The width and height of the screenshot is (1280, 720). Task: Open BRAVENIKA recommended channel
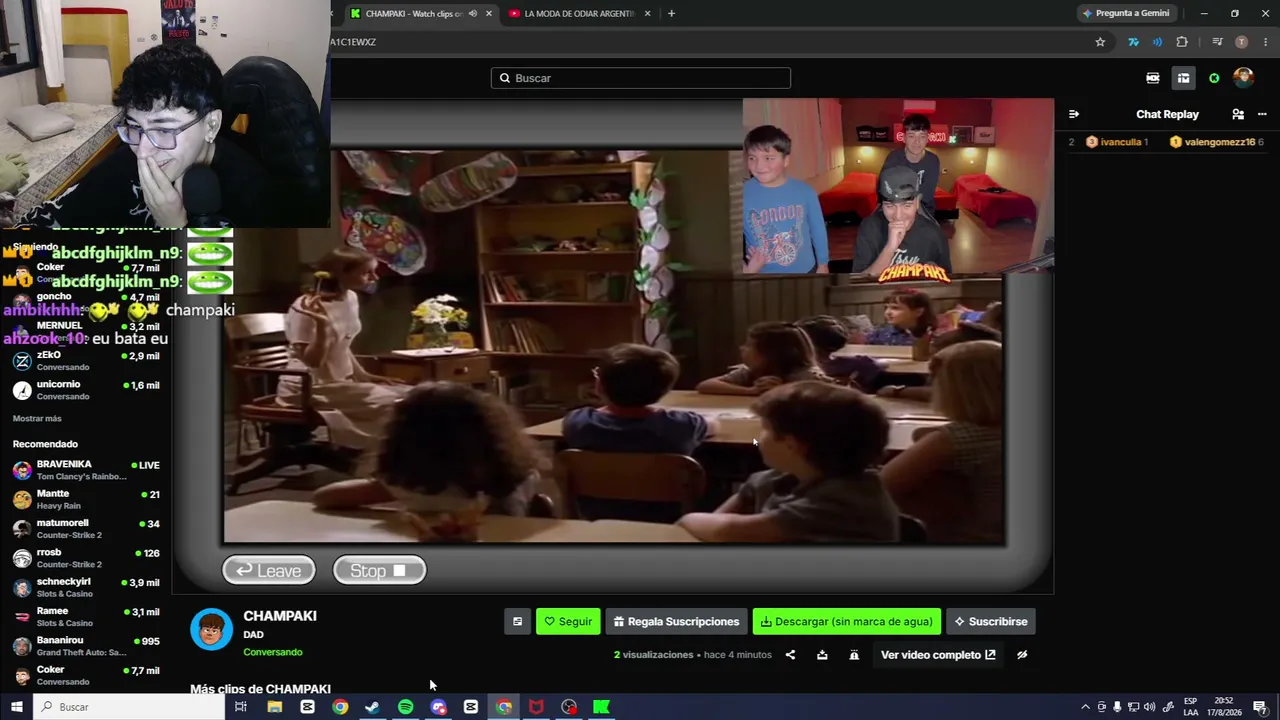tap(86, 470)
